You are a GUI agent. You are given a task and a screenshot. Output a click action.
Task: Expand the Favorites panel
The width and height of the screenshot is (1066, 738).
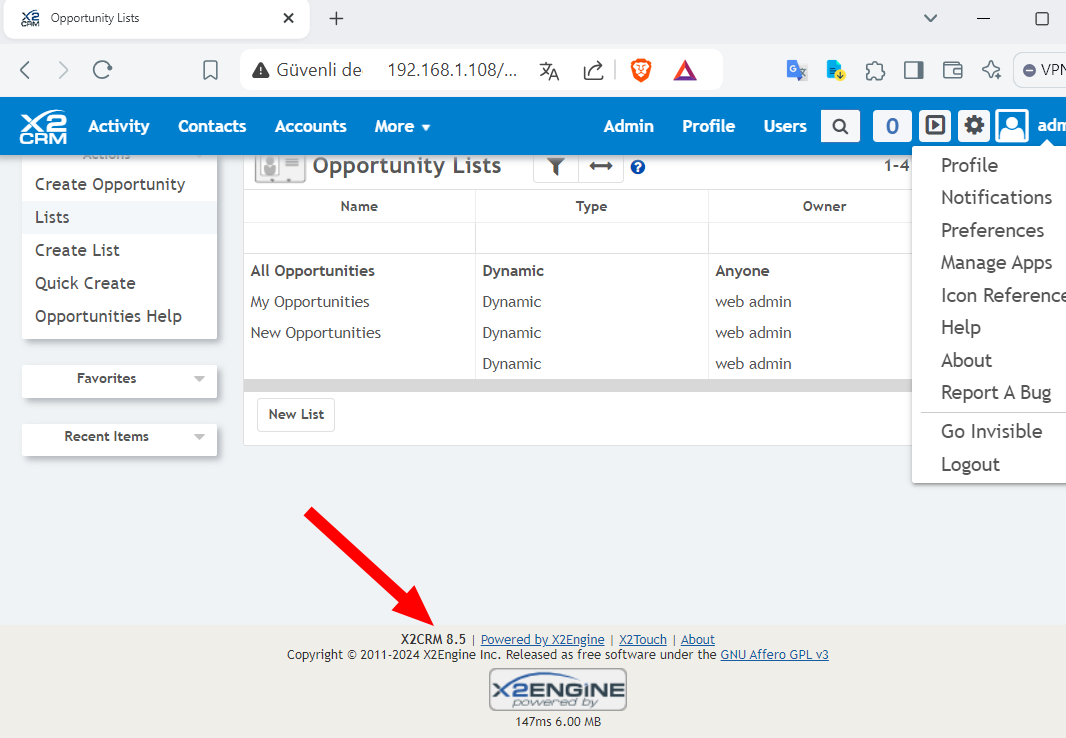(x=199, y=379)
